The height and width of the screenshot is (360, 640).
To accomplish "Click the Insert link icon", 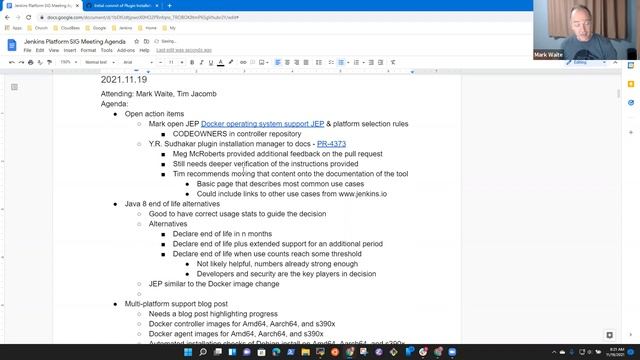I will coord(243,62).
